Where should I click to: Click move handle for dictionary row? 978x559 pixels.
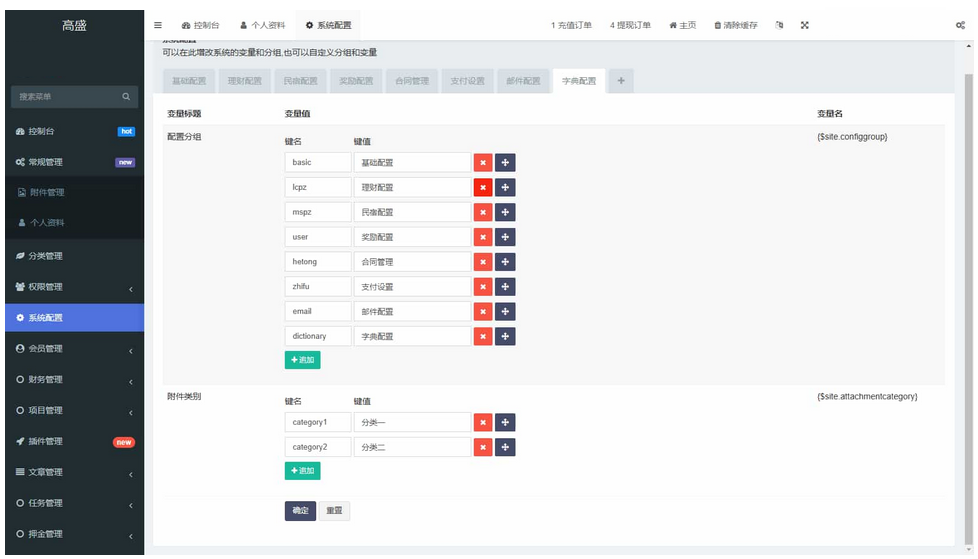coord(505,336)
